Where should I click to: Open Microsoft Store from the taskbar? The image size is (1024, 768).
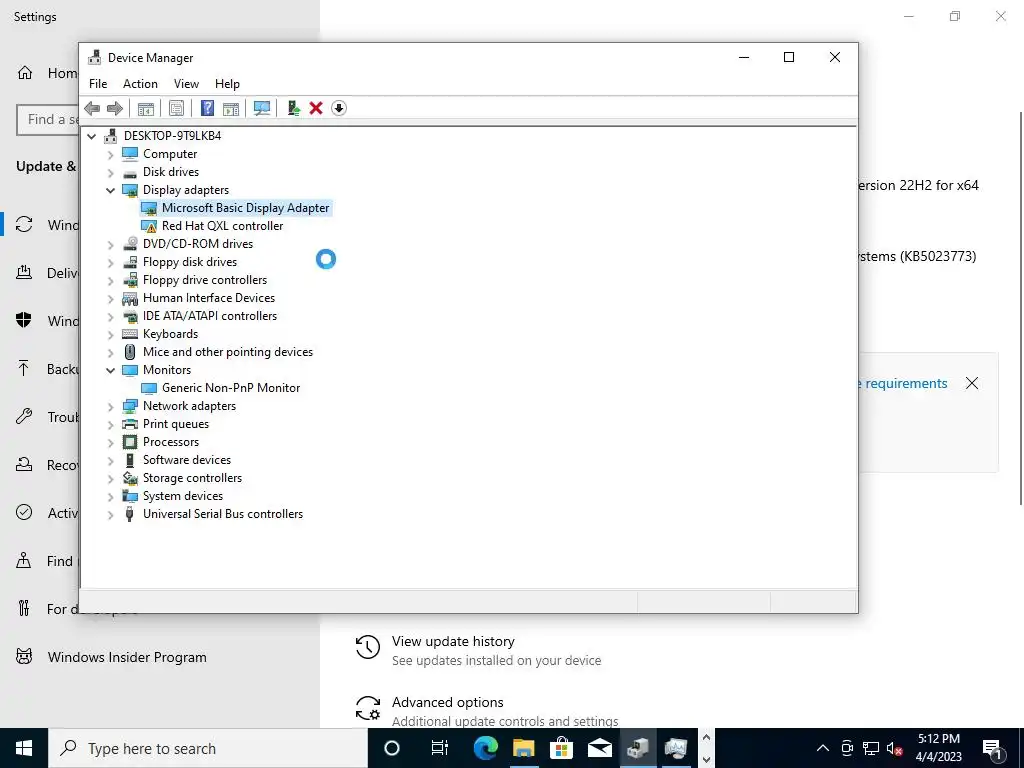[561, 748]
